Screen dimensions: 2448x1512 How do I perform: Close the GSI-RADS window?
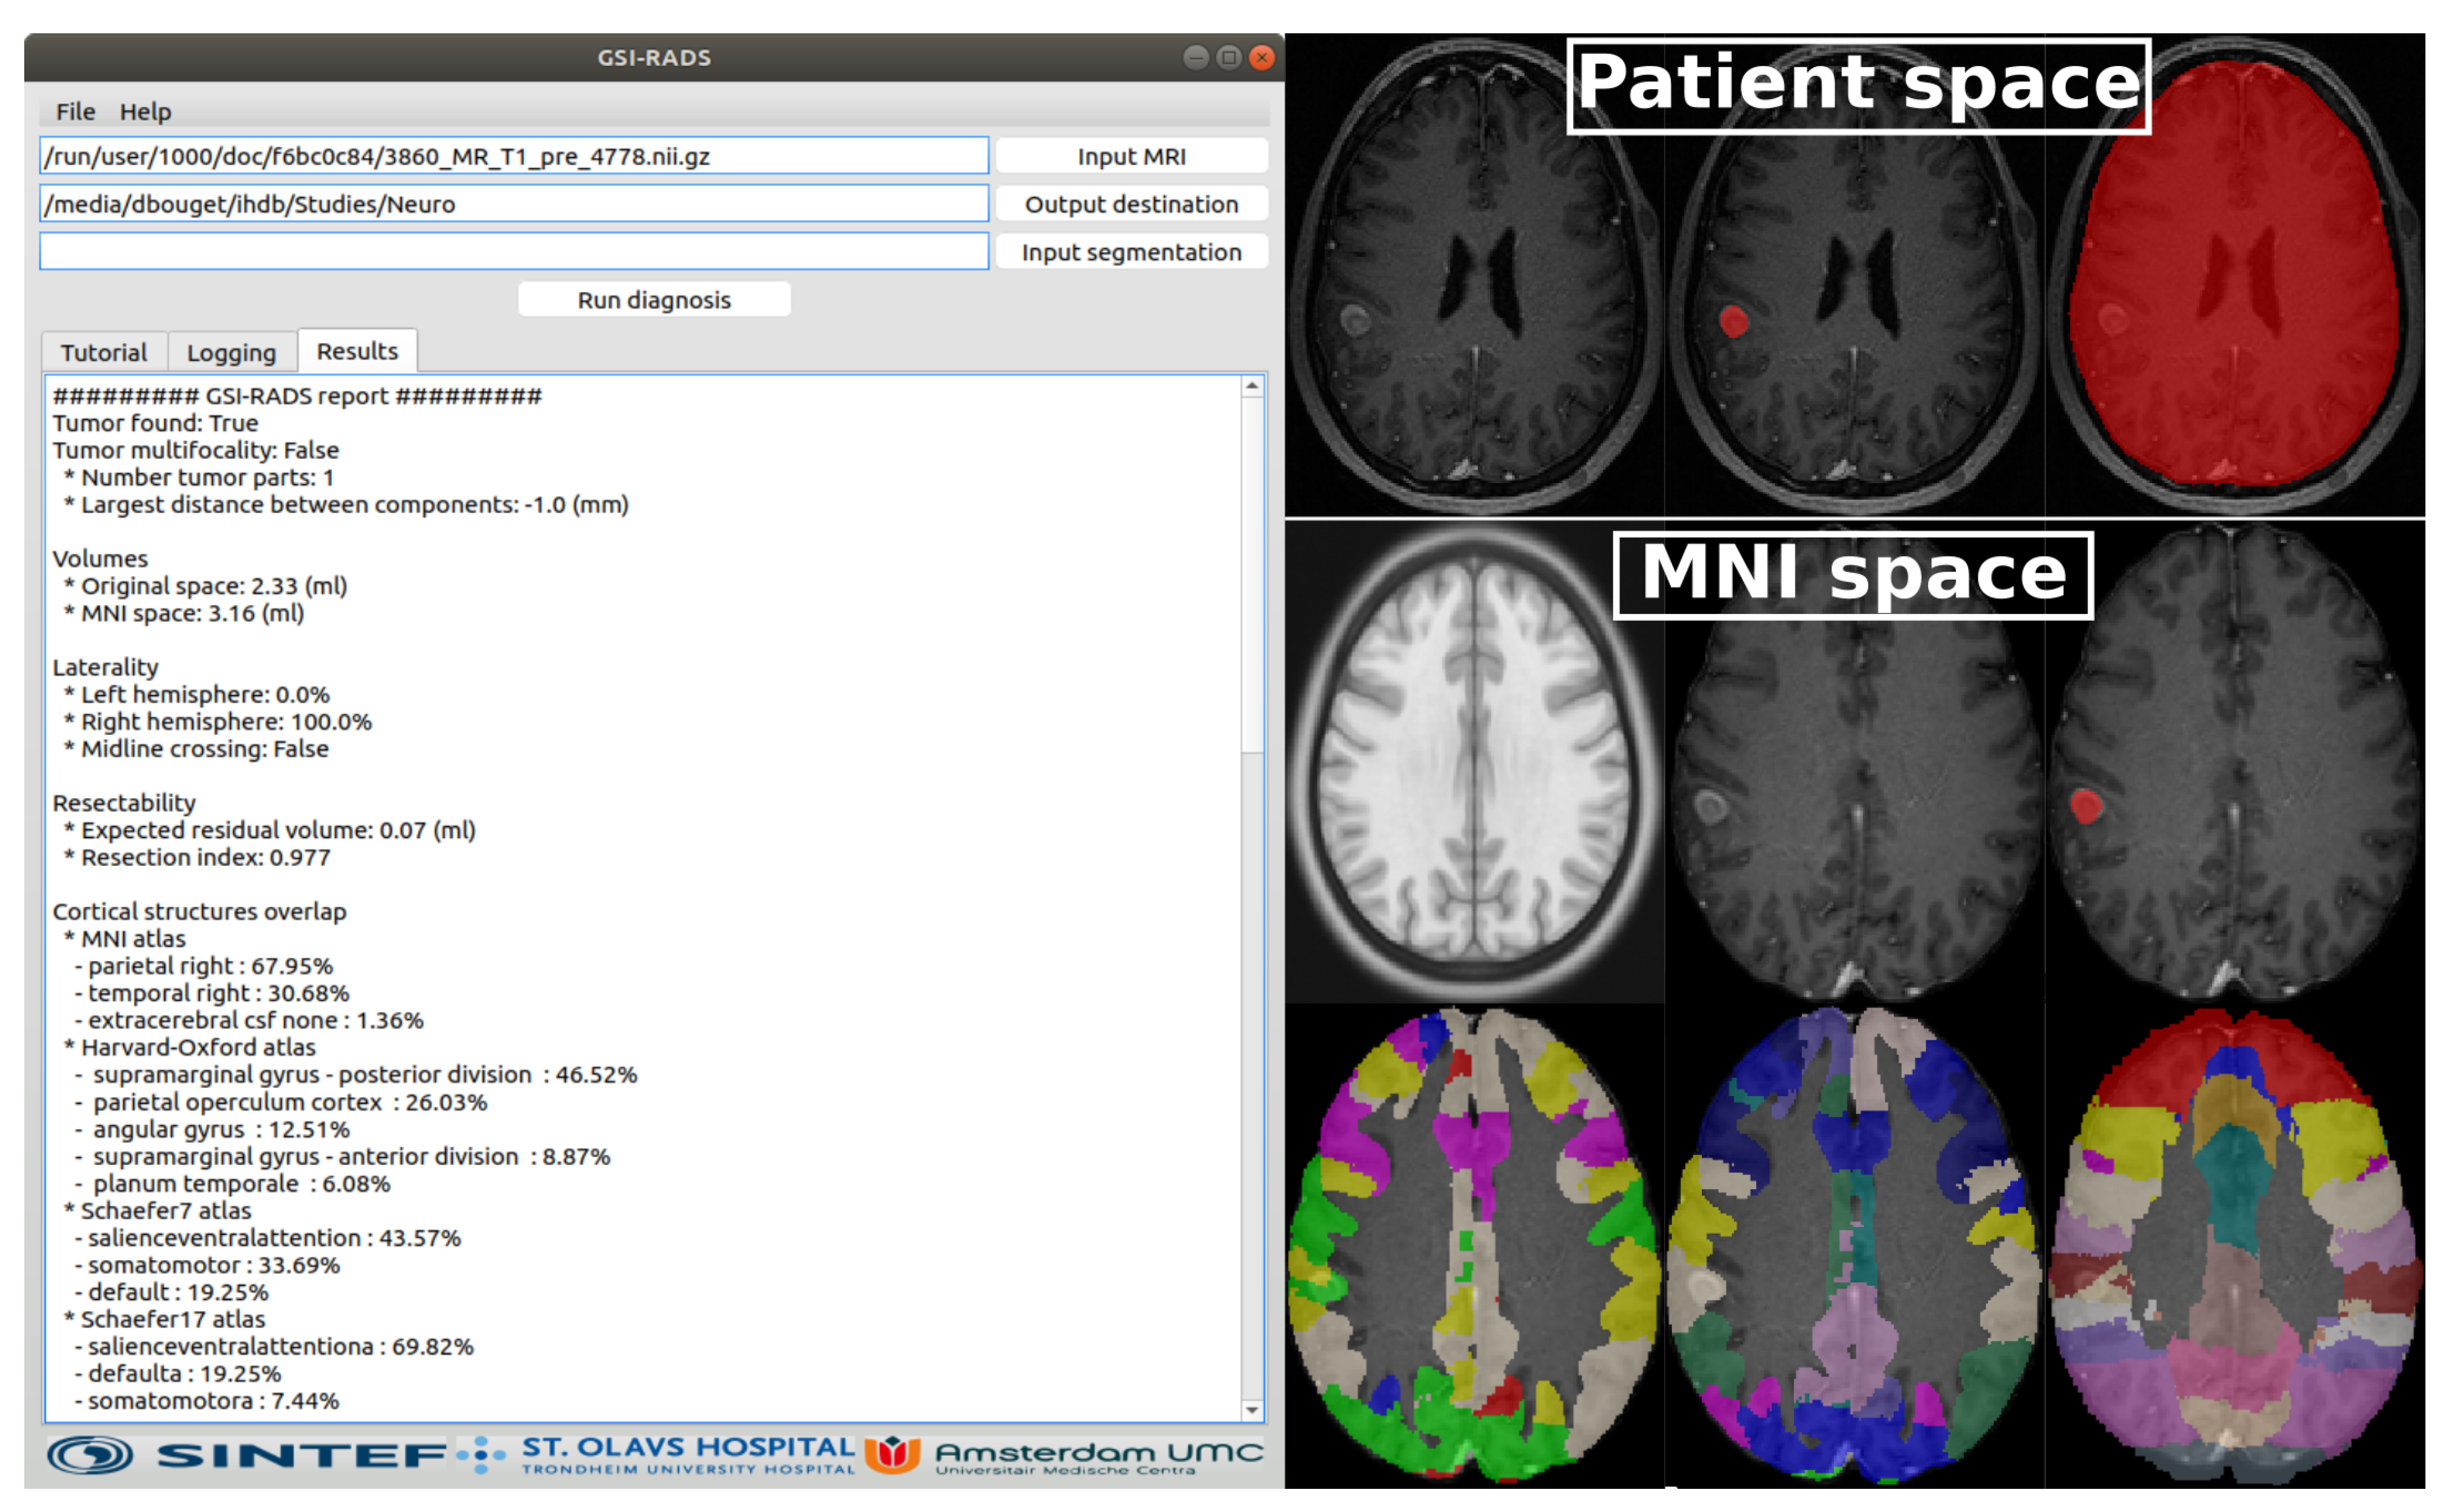[1262, 57]
